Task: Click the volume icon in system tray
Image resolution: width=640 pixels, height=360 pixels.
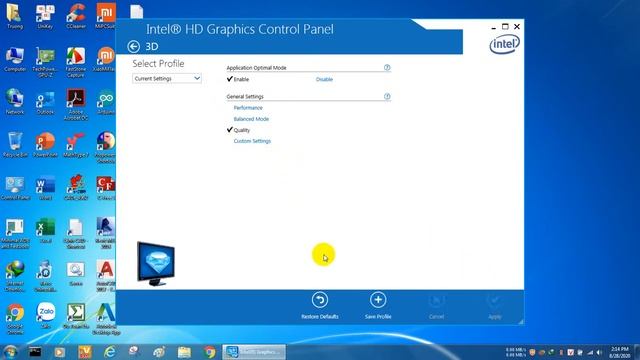Action: coord(599,352)
